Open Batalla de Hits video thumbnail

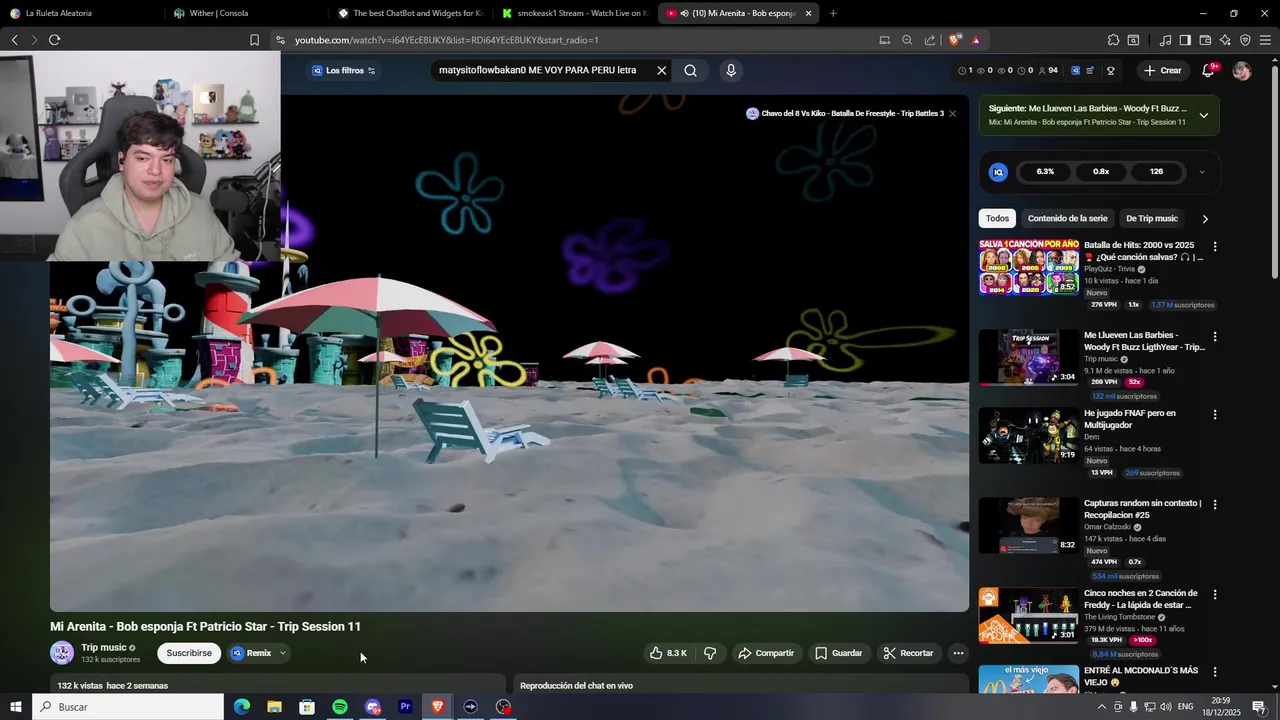pos(1029,267)
